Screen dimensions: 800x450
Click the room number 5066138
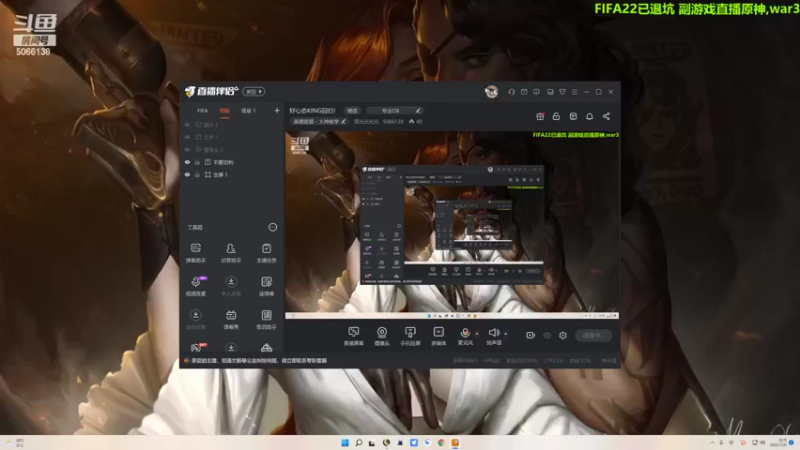[393, 121]
